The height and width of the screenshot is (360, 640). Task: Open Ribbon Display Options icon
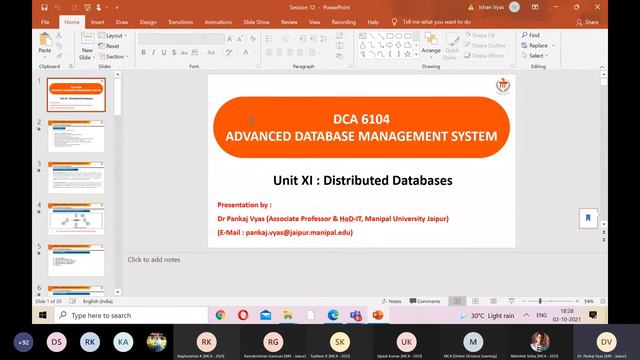[535, 7]
